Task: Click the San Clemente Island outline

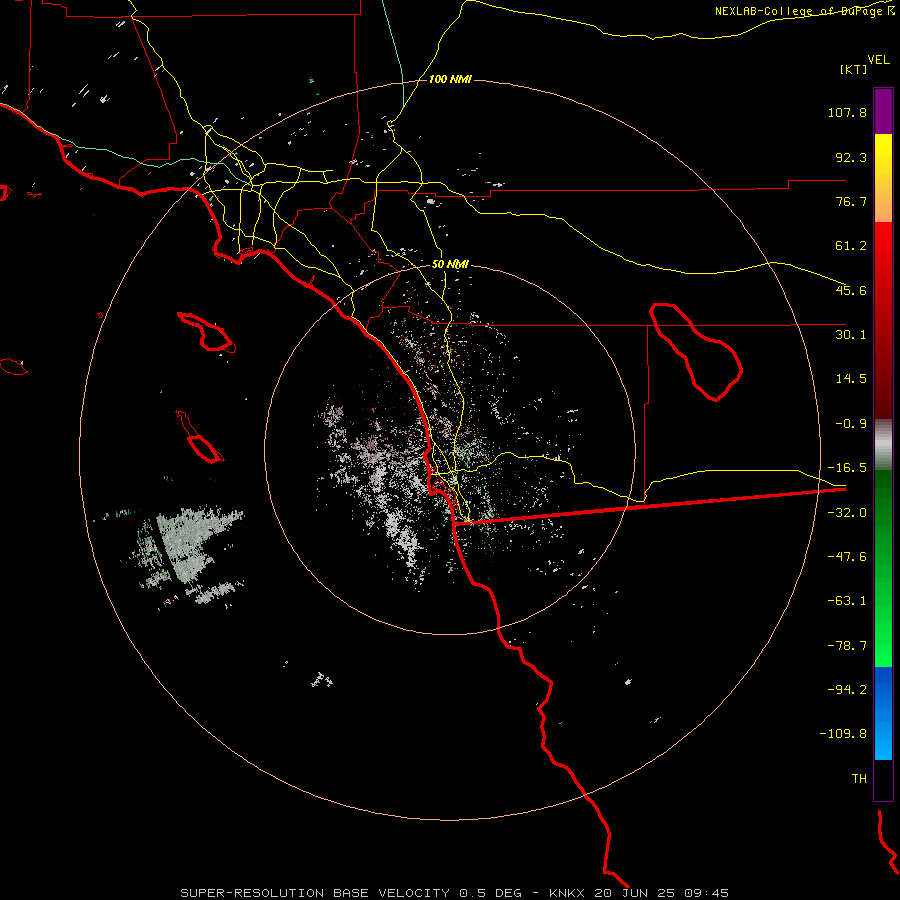Action: (200, 437)
